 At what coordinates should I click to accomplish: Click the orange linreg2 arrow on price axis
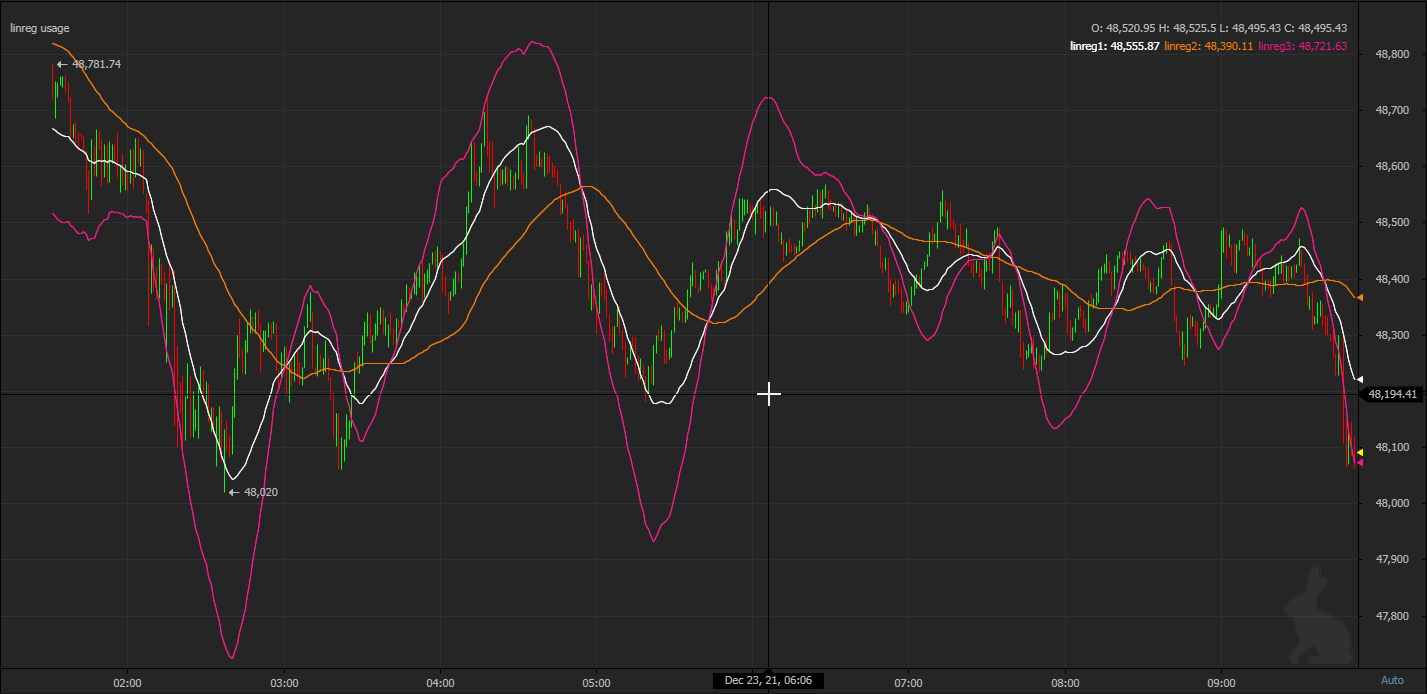pos(1360,297)
